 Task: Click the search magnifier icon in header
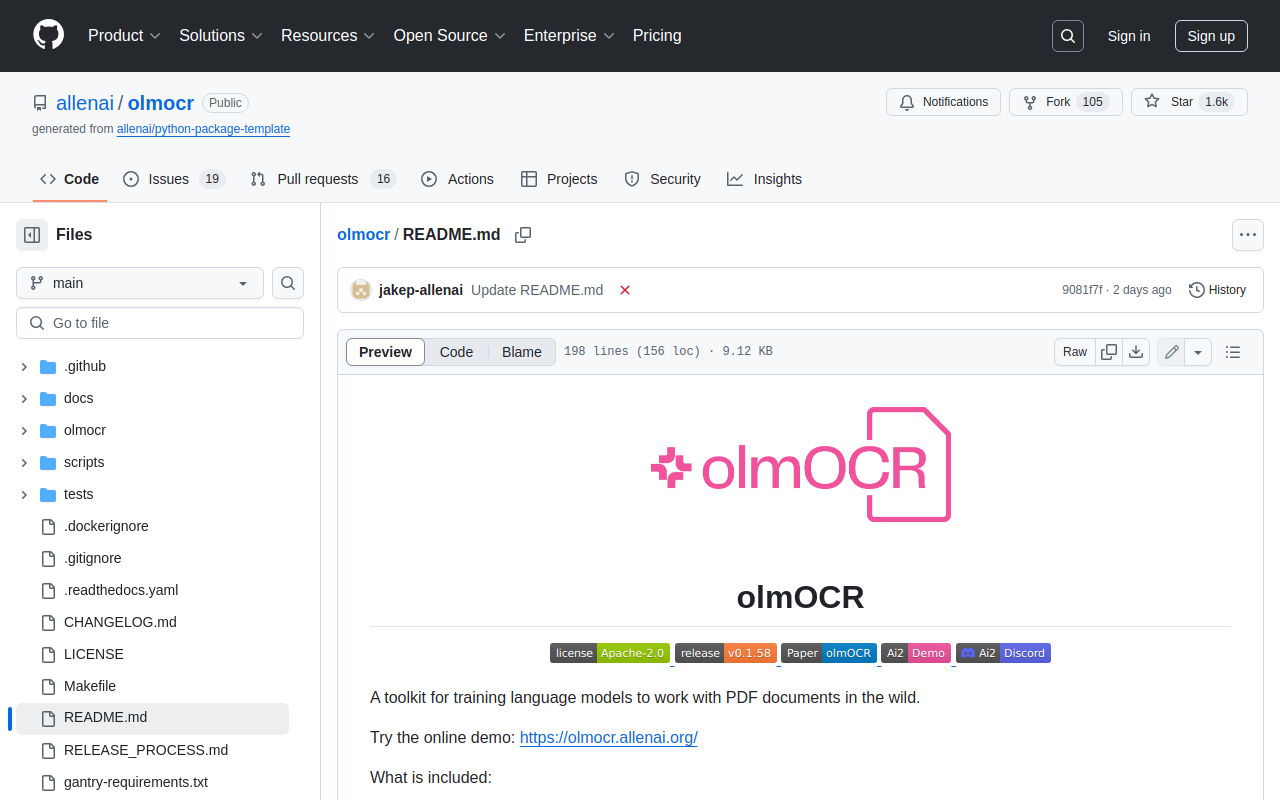tap(1068, 36)
